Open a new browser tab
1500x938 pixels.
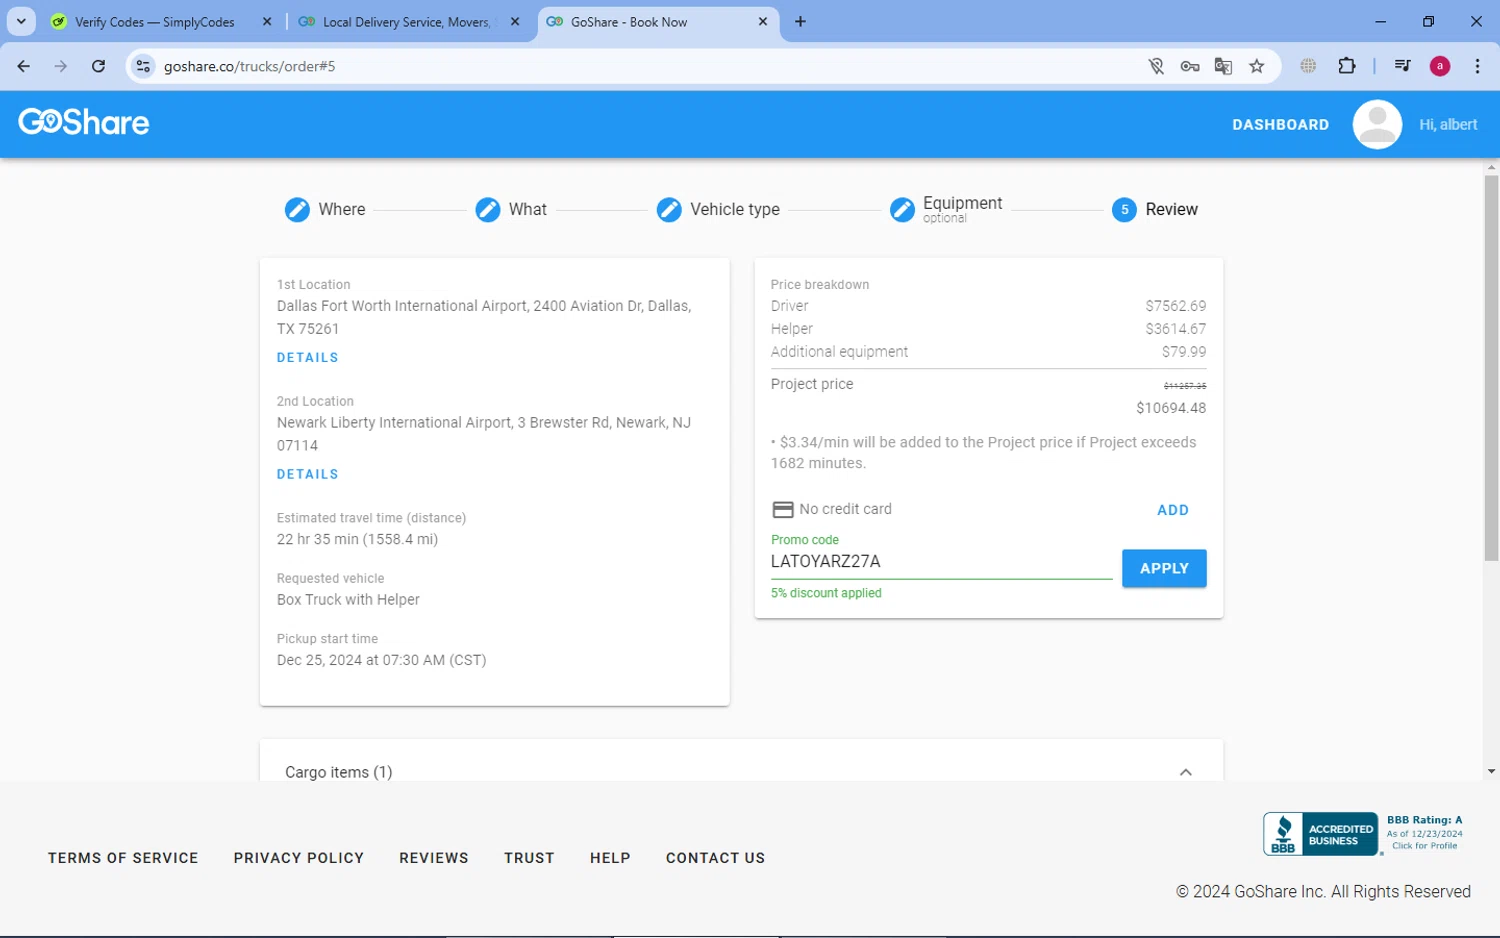point(800,21)
